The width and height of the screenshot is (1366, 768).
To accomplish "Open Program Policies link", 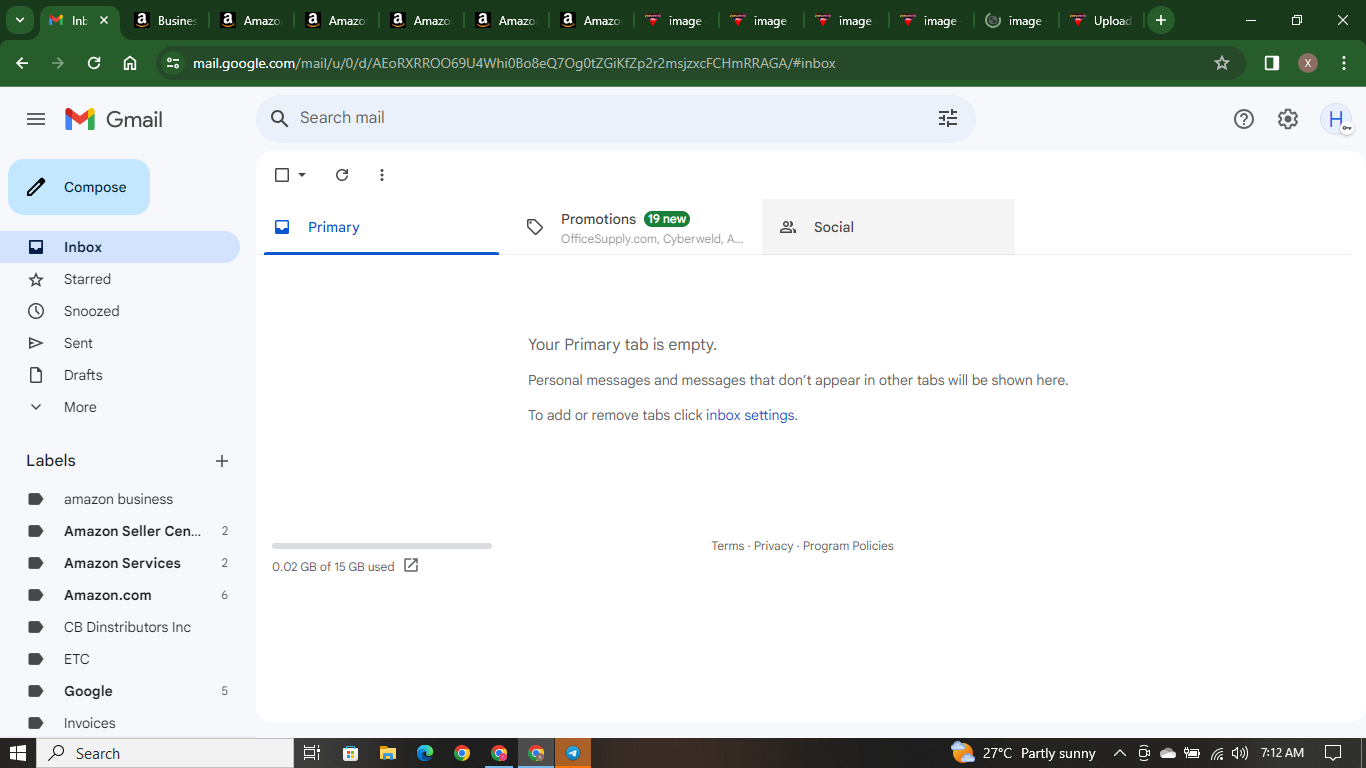I will click(x=848, y=546).
